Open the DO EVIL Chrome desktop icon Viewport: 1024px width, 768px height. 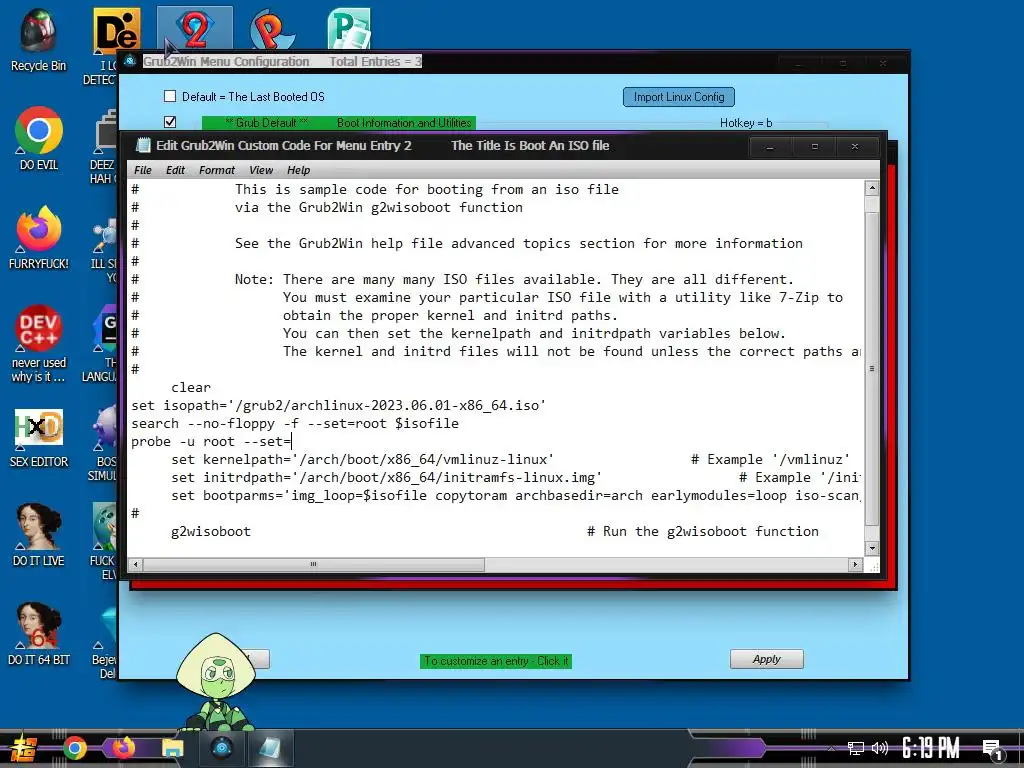[38, 138]
